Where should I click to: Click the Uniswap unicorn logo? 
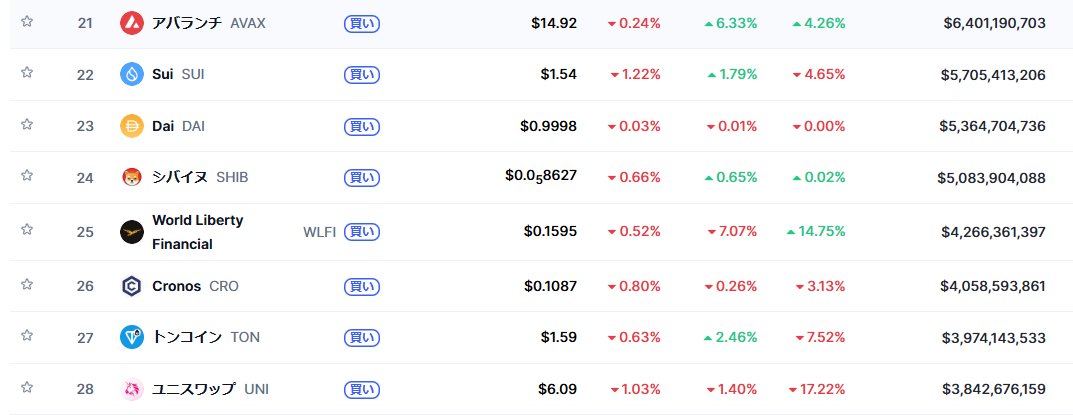point(132,389)
